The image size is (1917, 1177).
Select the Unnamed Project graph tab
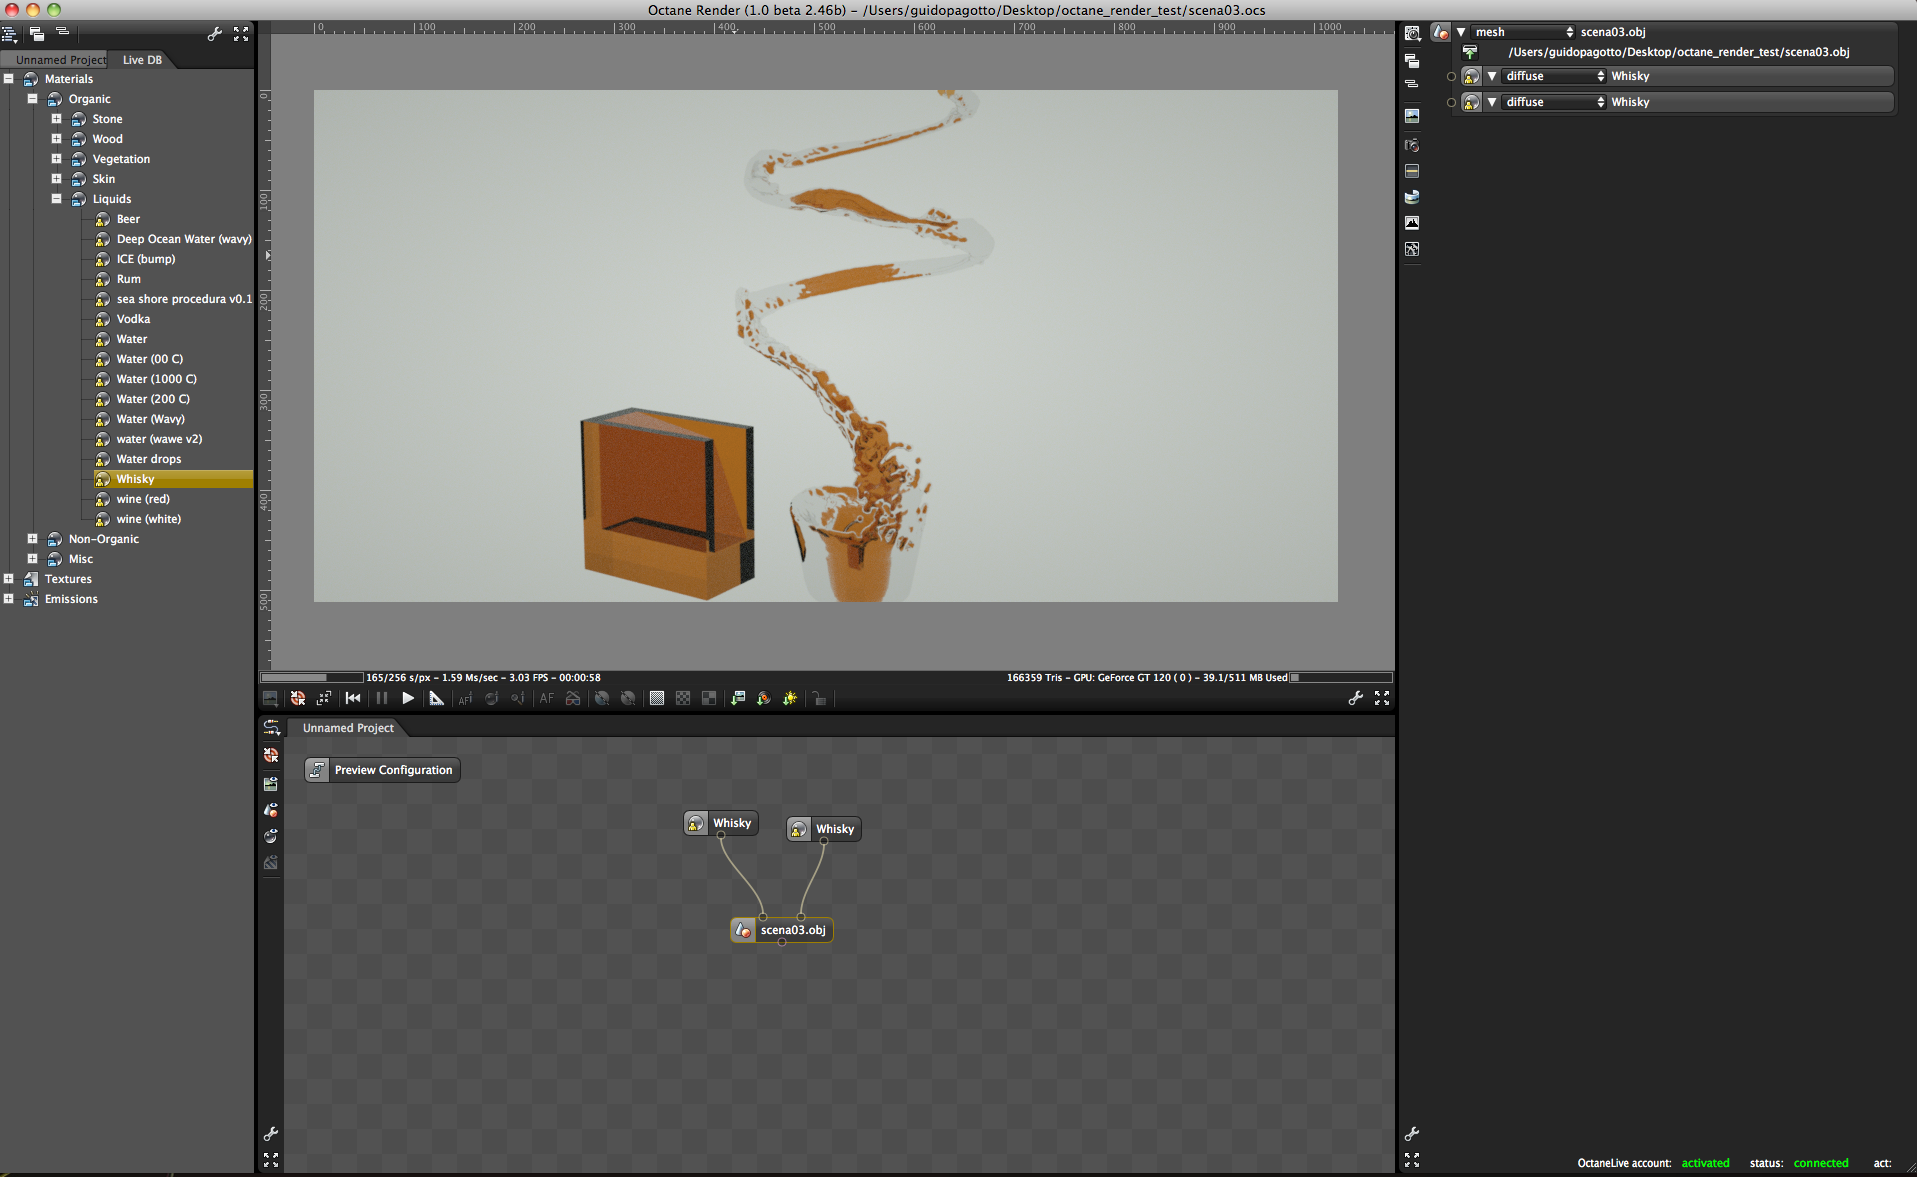(x=348, y=728)
